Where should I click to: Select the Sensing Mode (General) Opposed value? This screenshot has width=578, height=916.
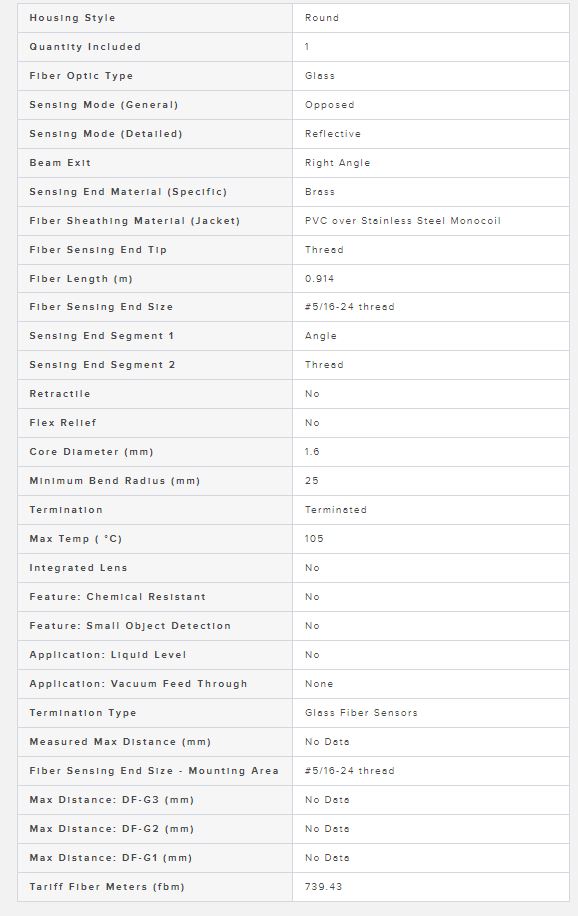pos(330,105)
